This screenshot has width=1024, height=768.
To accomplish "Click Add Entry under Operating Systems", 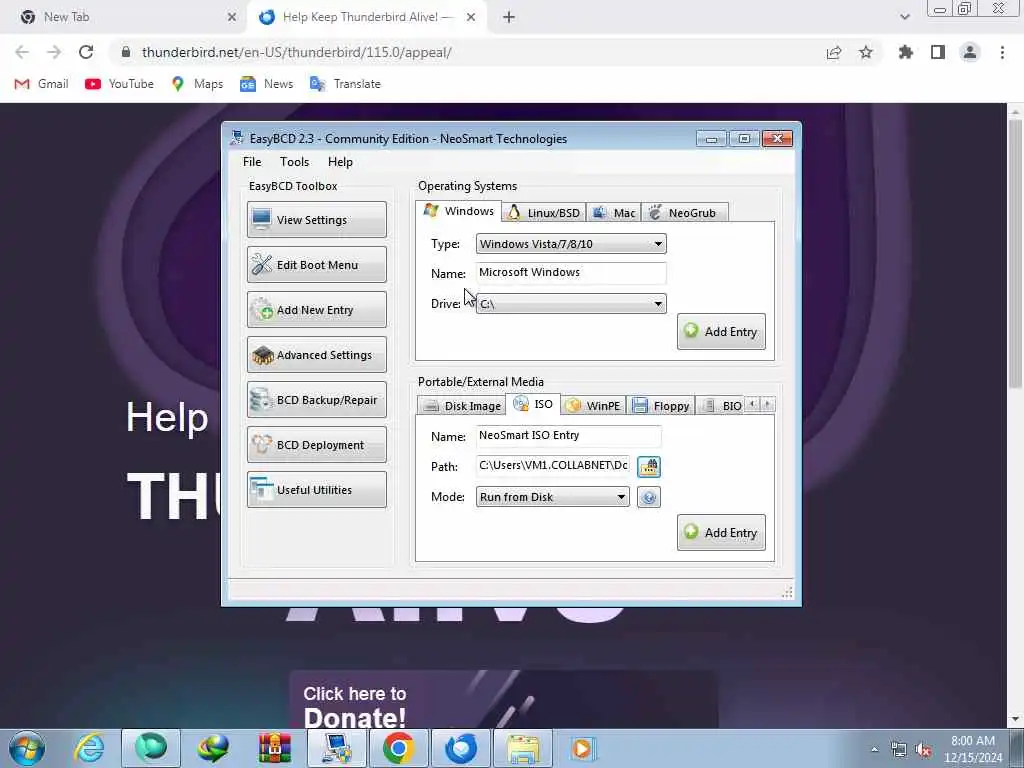I will (721, 331).
